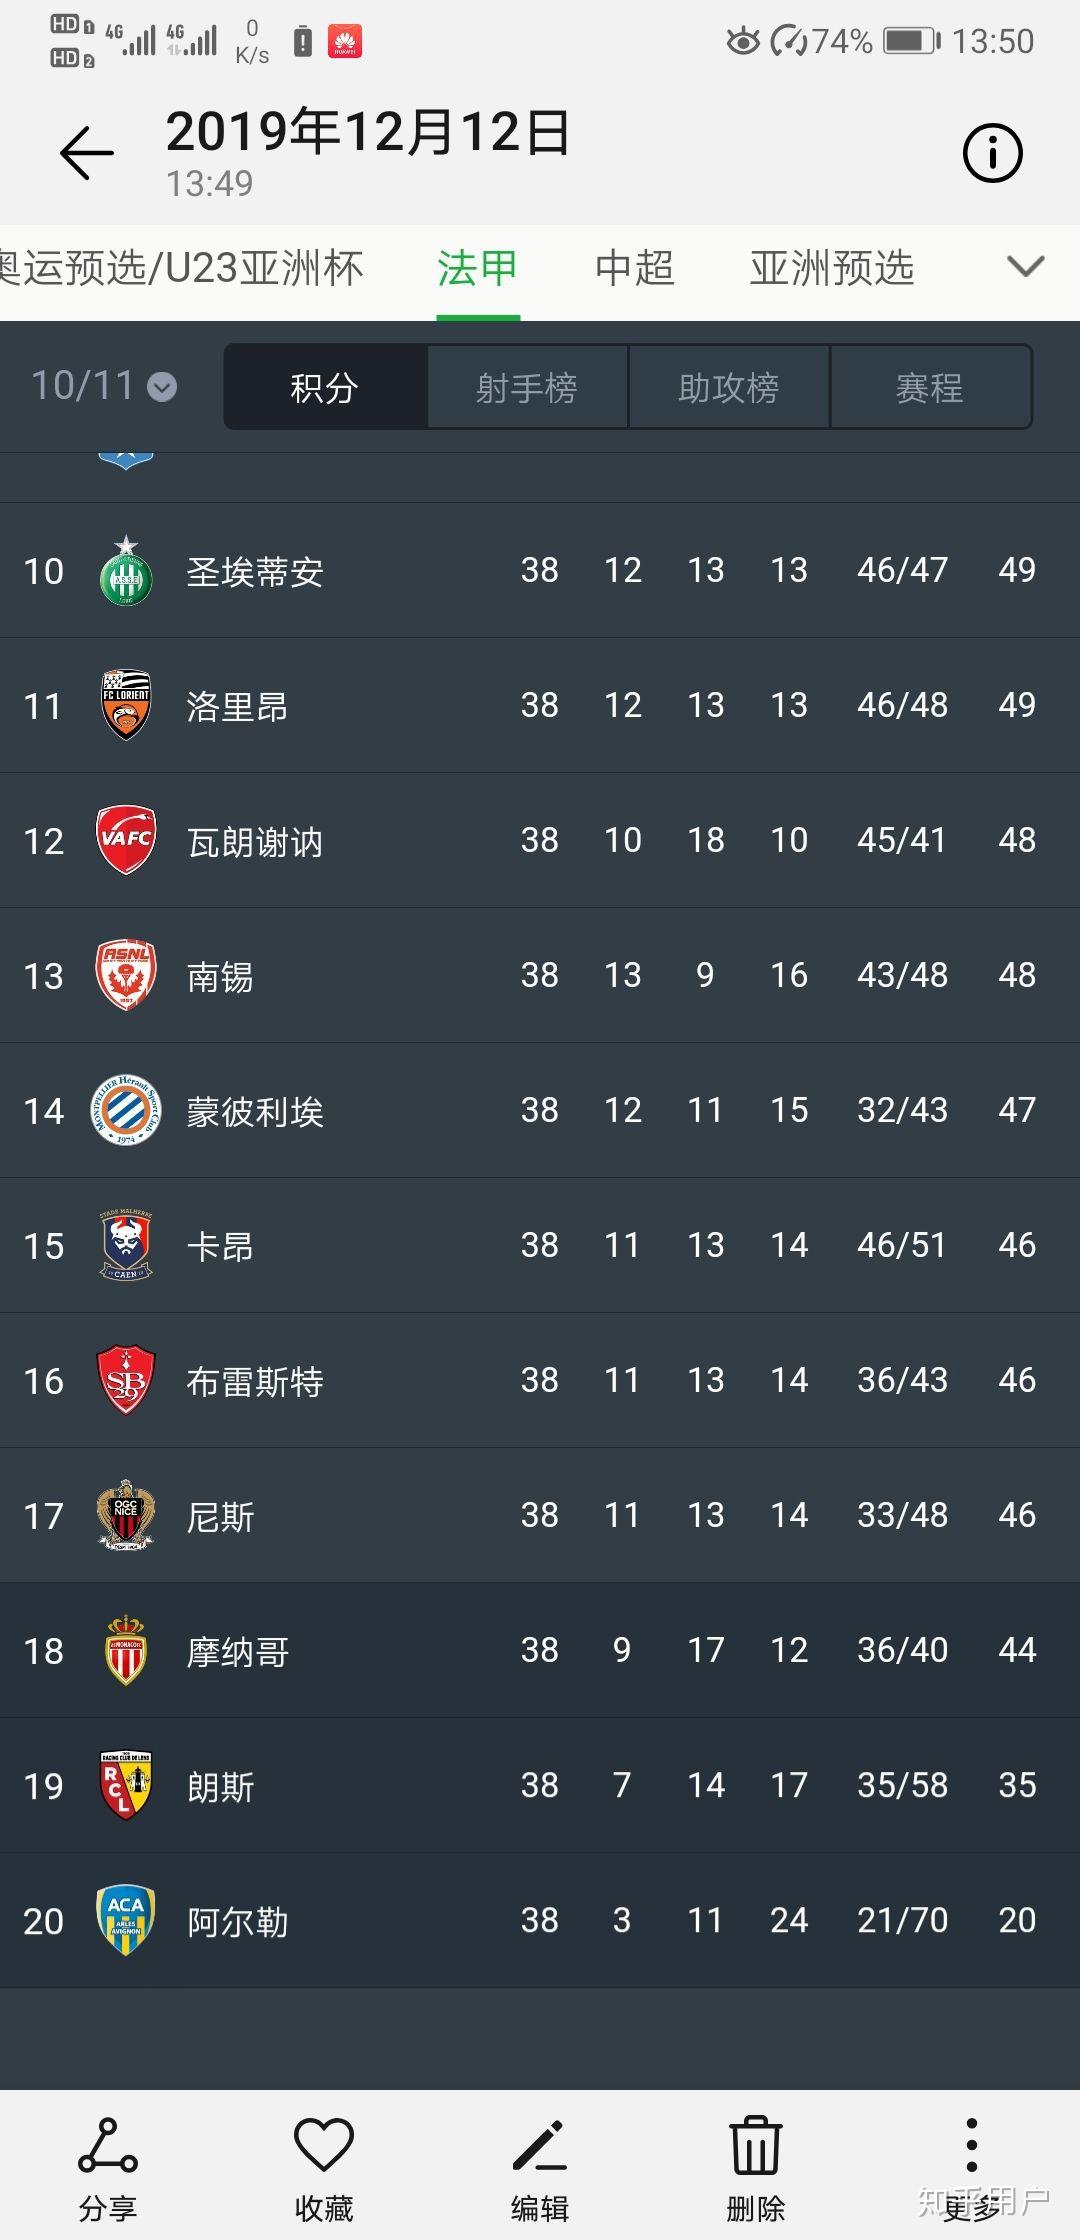Image resolution: width=1080 pixels, height=2240 pixels.
Task: Tap the back arrow icon
Action: point(87,153)
